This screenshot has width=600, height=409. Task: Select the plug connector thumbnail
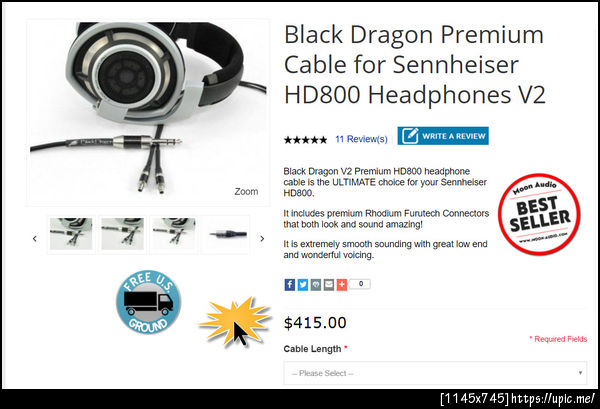coord(225,234)
